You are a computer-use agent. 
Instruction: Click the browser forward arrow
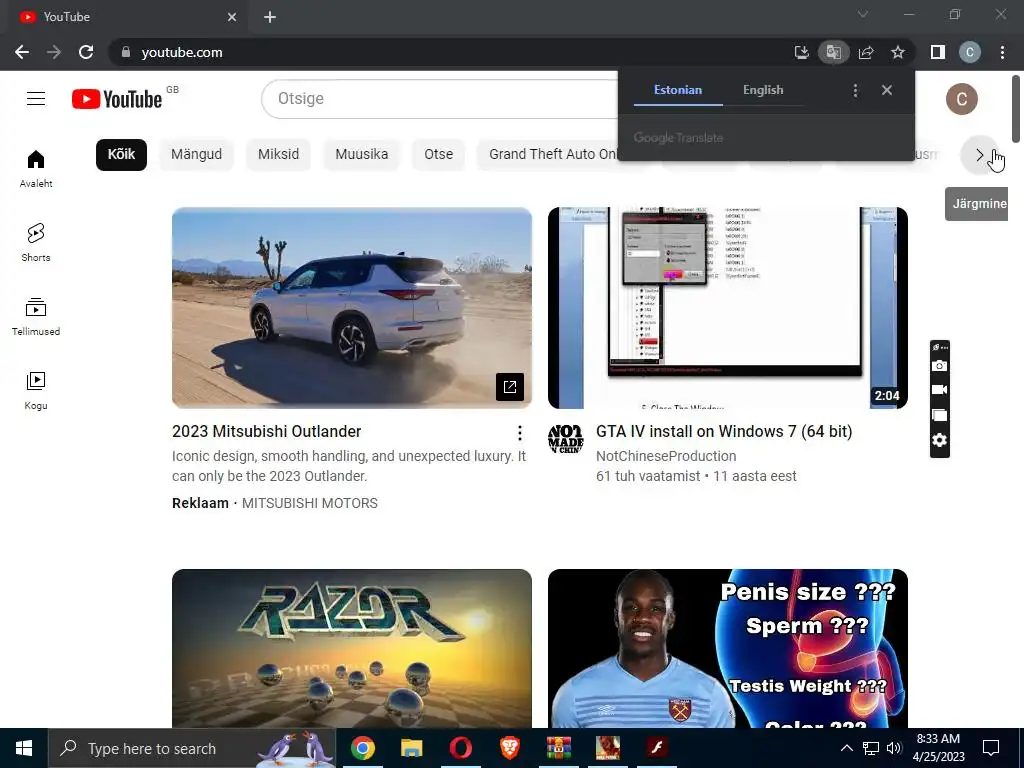(54, 52)
